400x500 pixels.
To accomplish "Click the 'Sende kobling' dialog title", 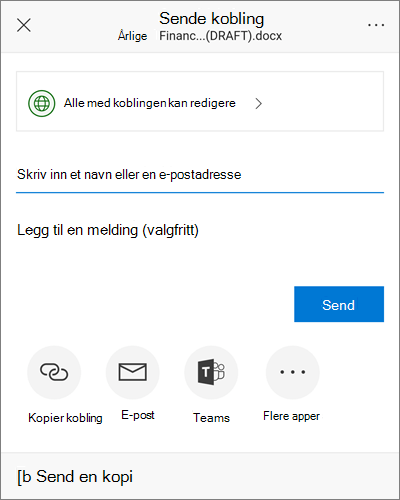I will (x=212, y=19).
